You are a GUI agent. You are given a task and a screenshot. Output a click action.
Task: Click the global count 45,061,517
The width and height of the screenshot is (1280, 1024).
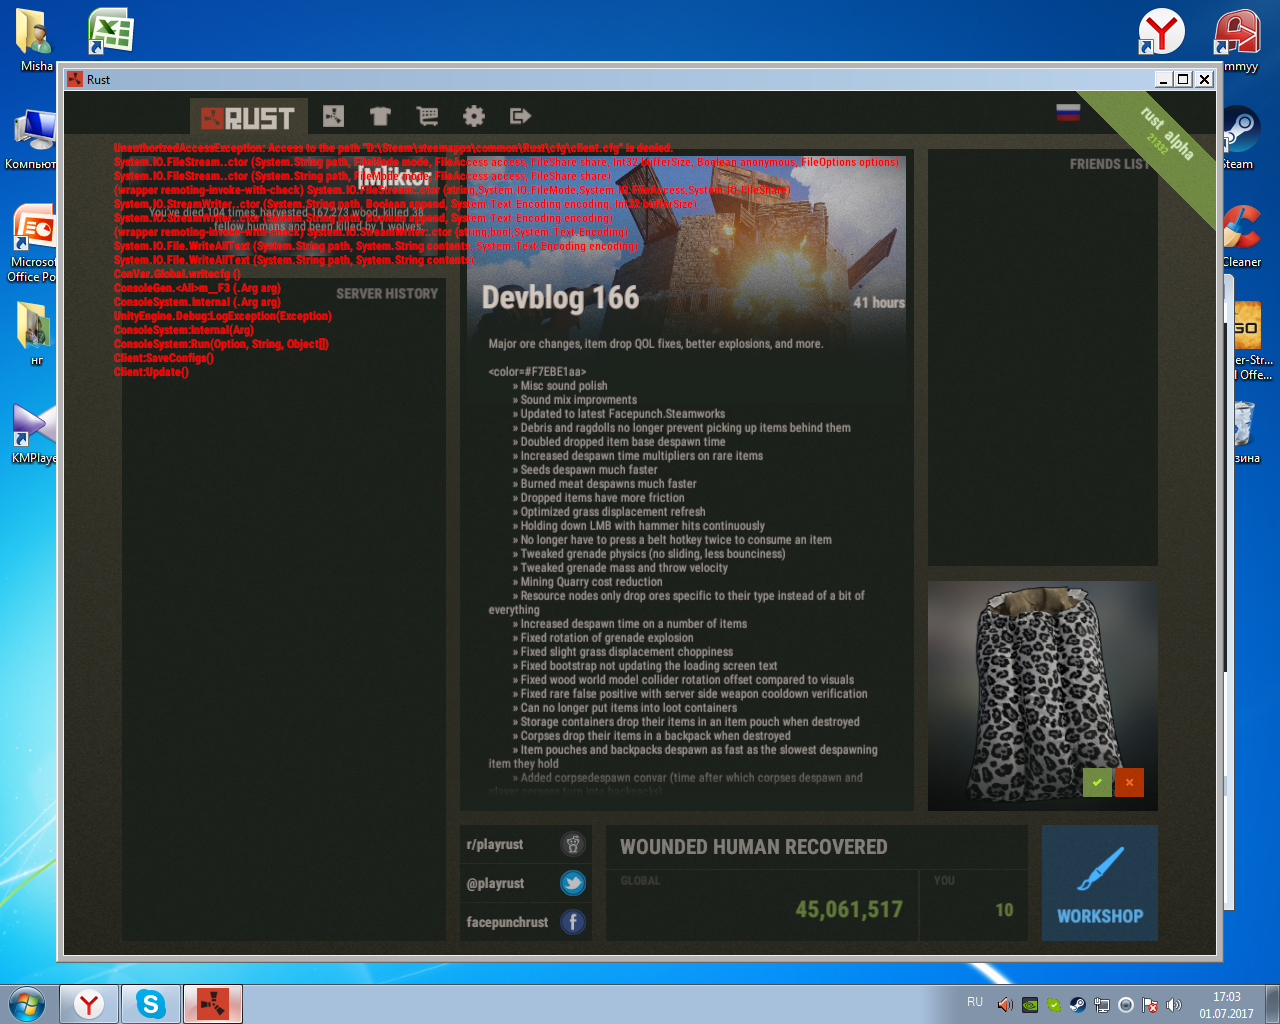tap(849, 909)
